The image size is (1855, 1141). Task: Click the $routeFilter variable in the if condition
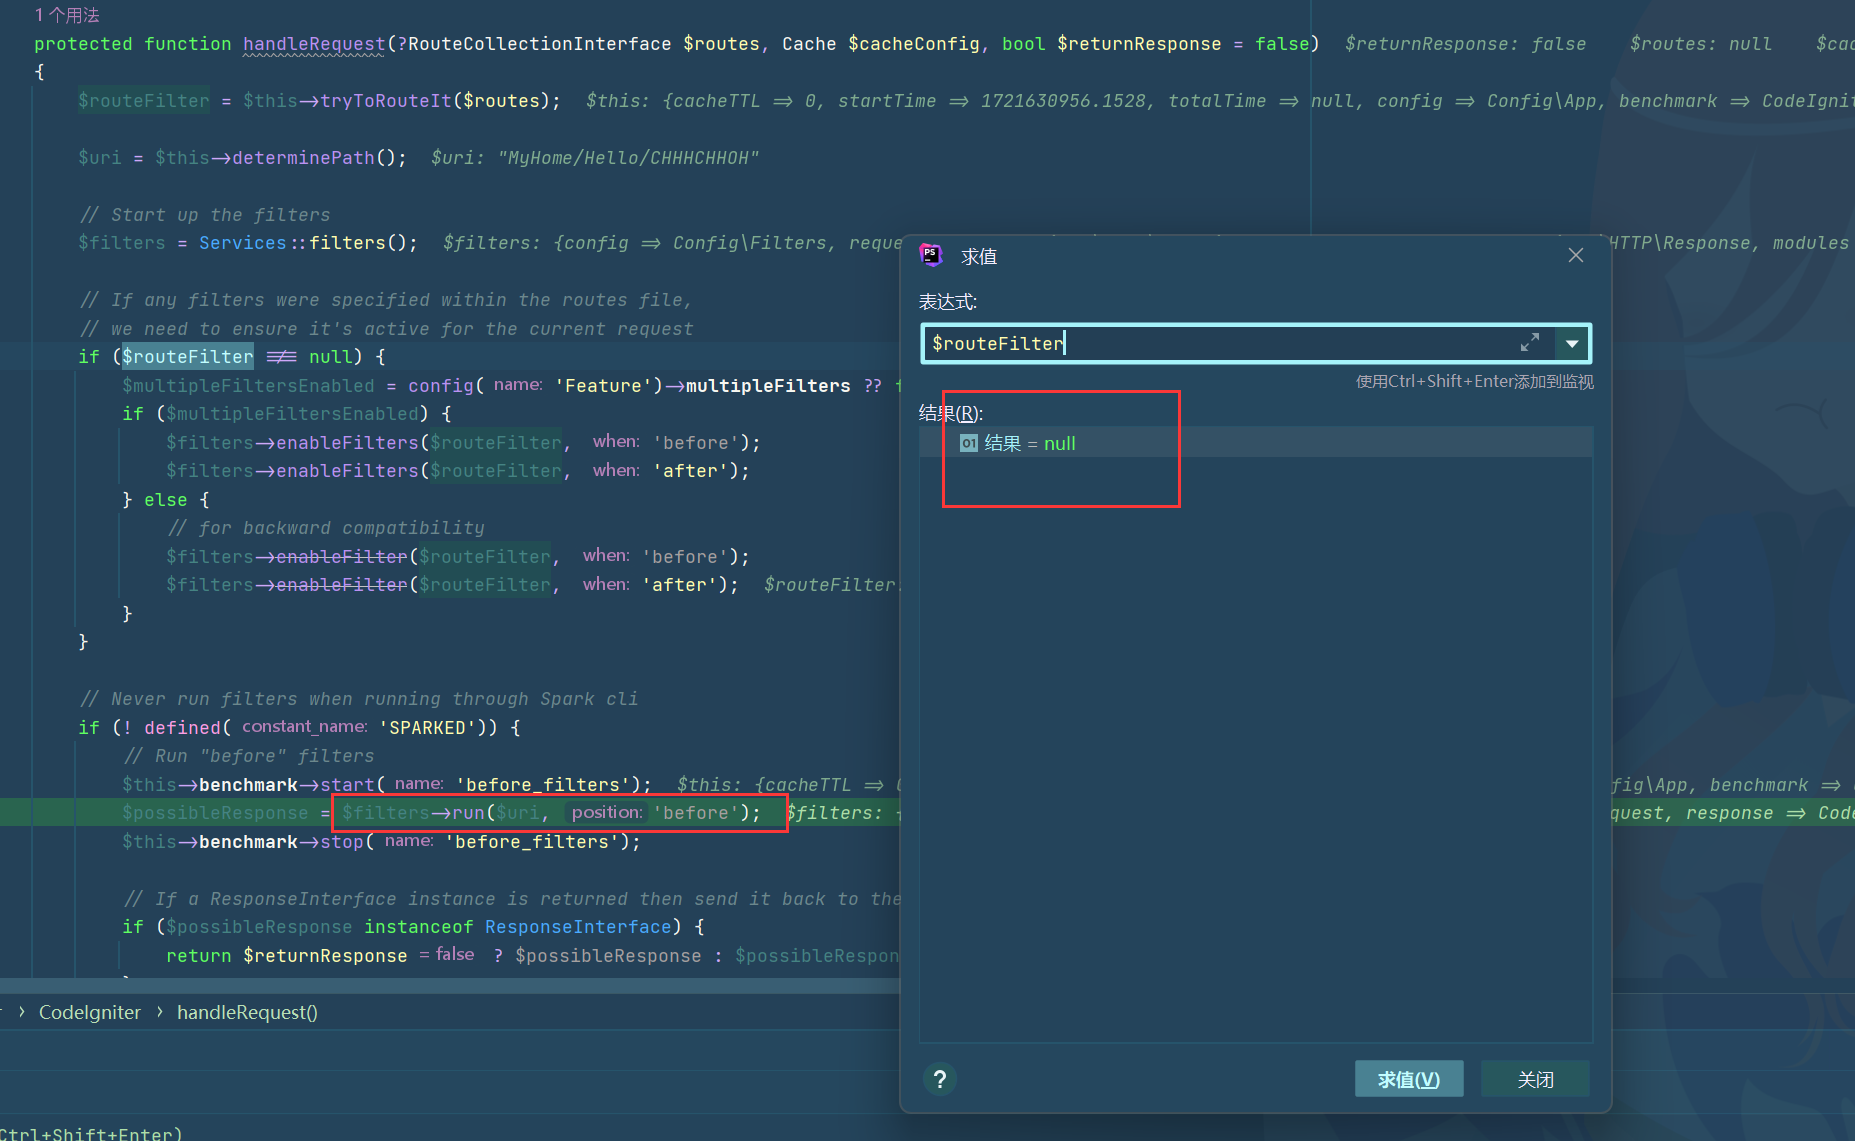coord(187,357)
